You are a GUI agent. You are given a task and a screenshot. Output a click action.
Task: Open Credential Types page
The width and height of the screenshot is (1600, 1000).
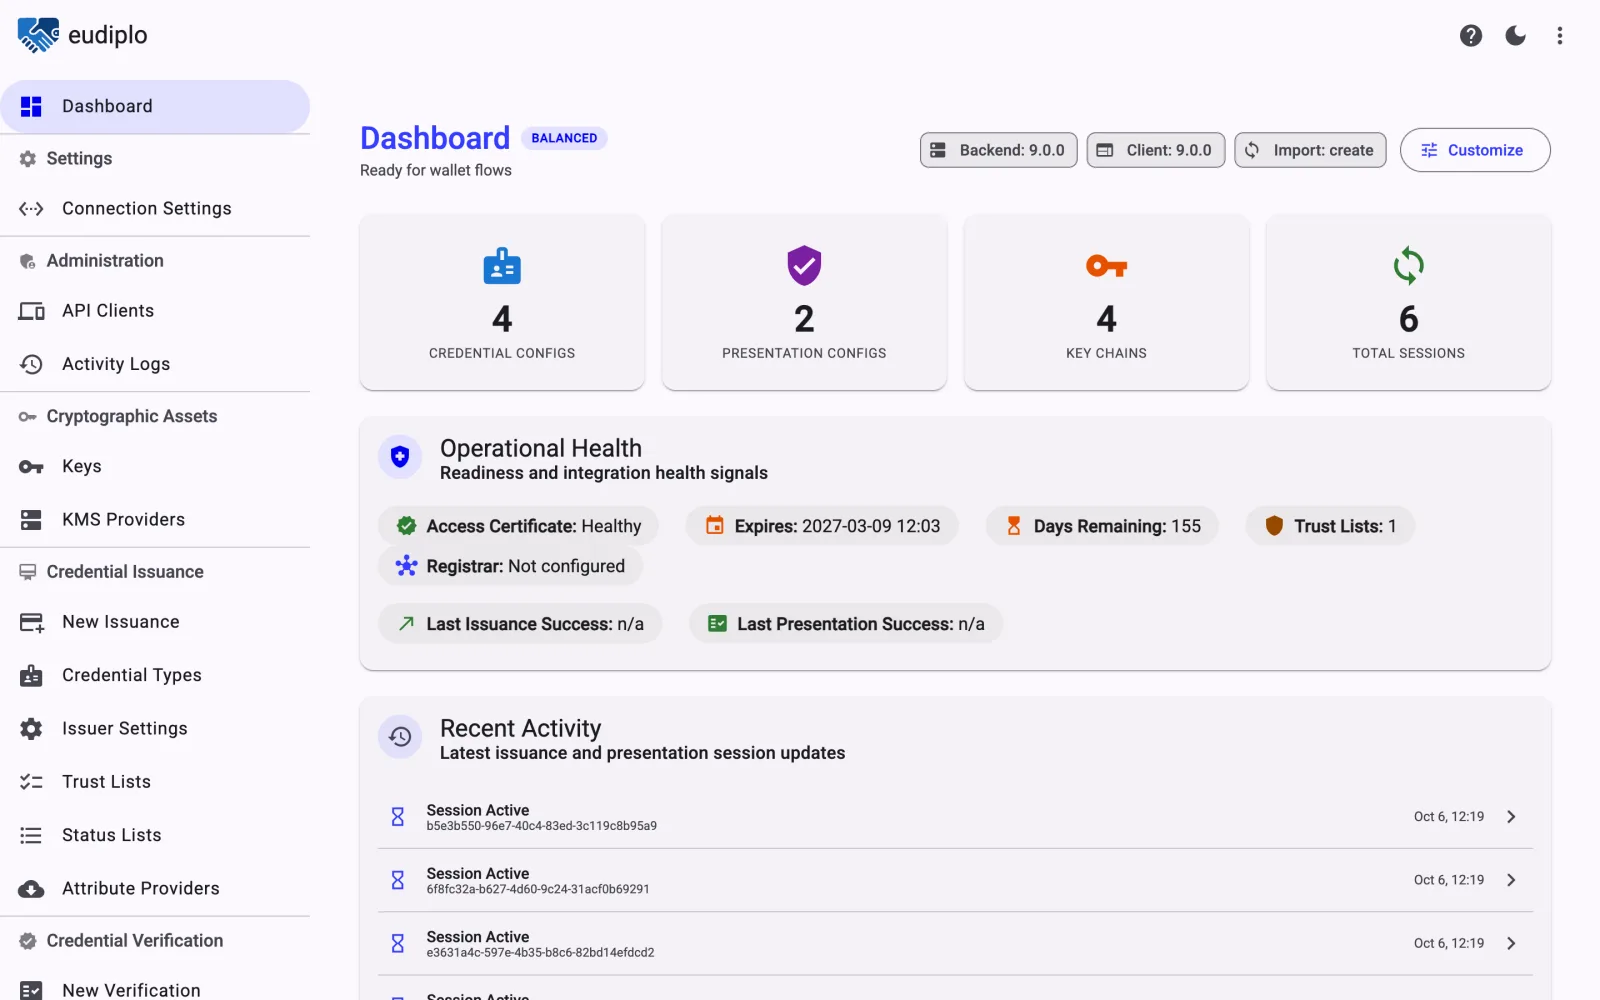pos(155,675)
